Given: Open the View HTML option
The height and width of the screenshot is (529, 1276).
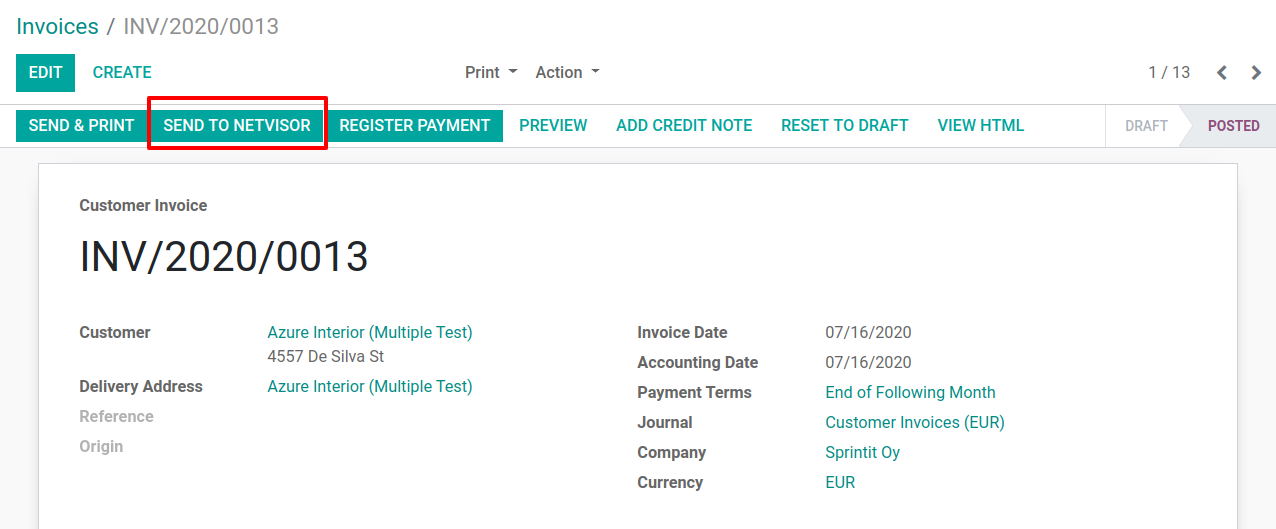Looking at the screenshot, I should coord(980,125).
